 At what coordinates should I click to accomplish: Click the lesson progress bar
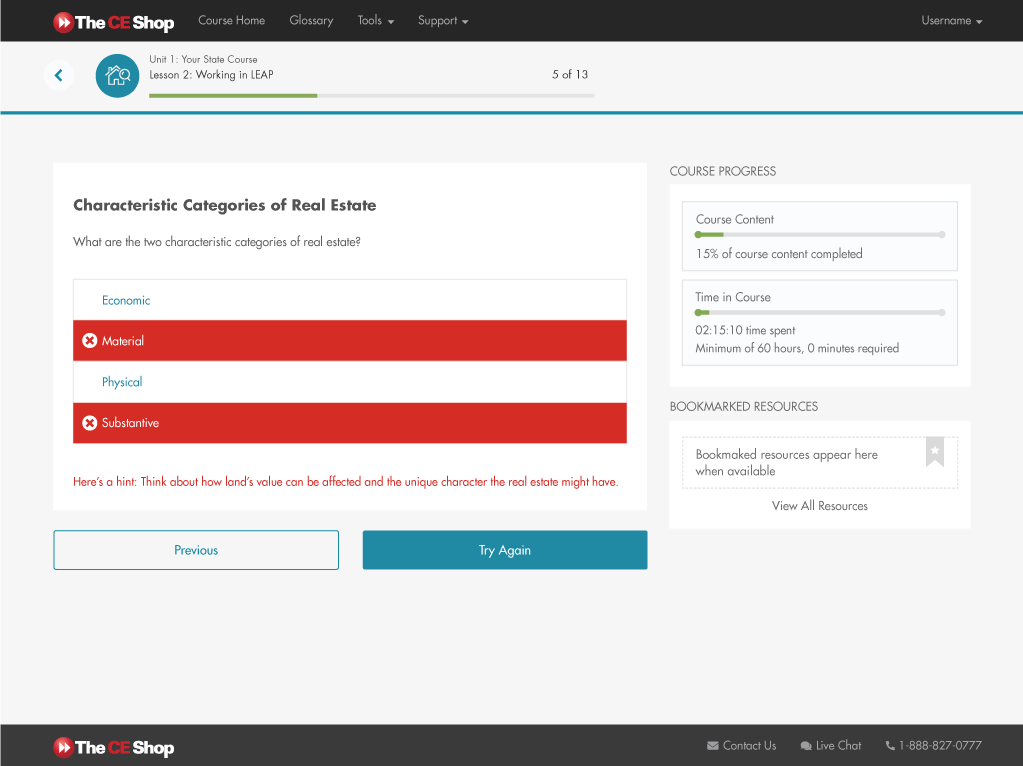point(372,96)
